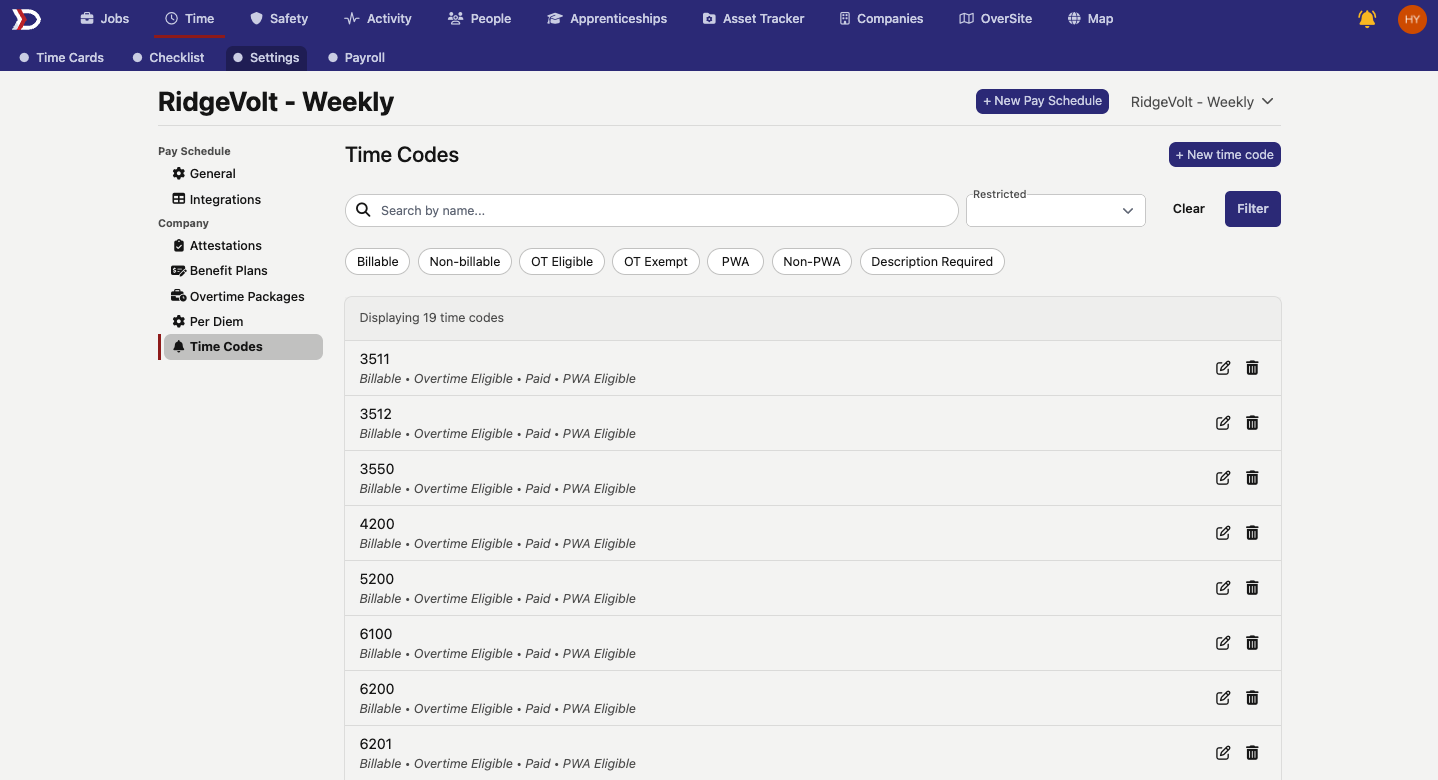The height and width of the screenshot is (780, 1438).
Task: Open the RidgeVolt - Weekly pay schedule selector
Action: (1202, 102)
